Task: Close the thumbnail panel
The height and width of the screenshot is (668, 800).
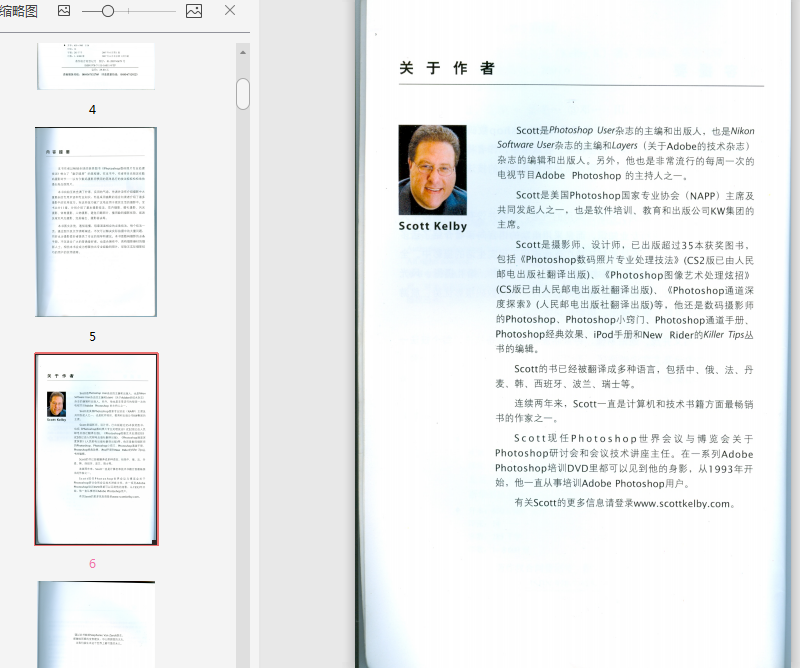Action: point(230,10)
